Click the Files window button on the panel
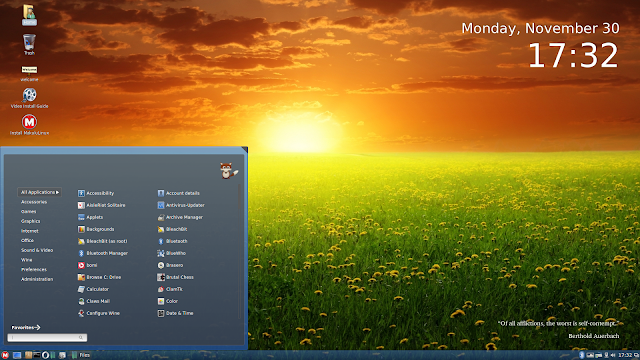This screenshot has width=640, height=360. click(x=81, y=355)
